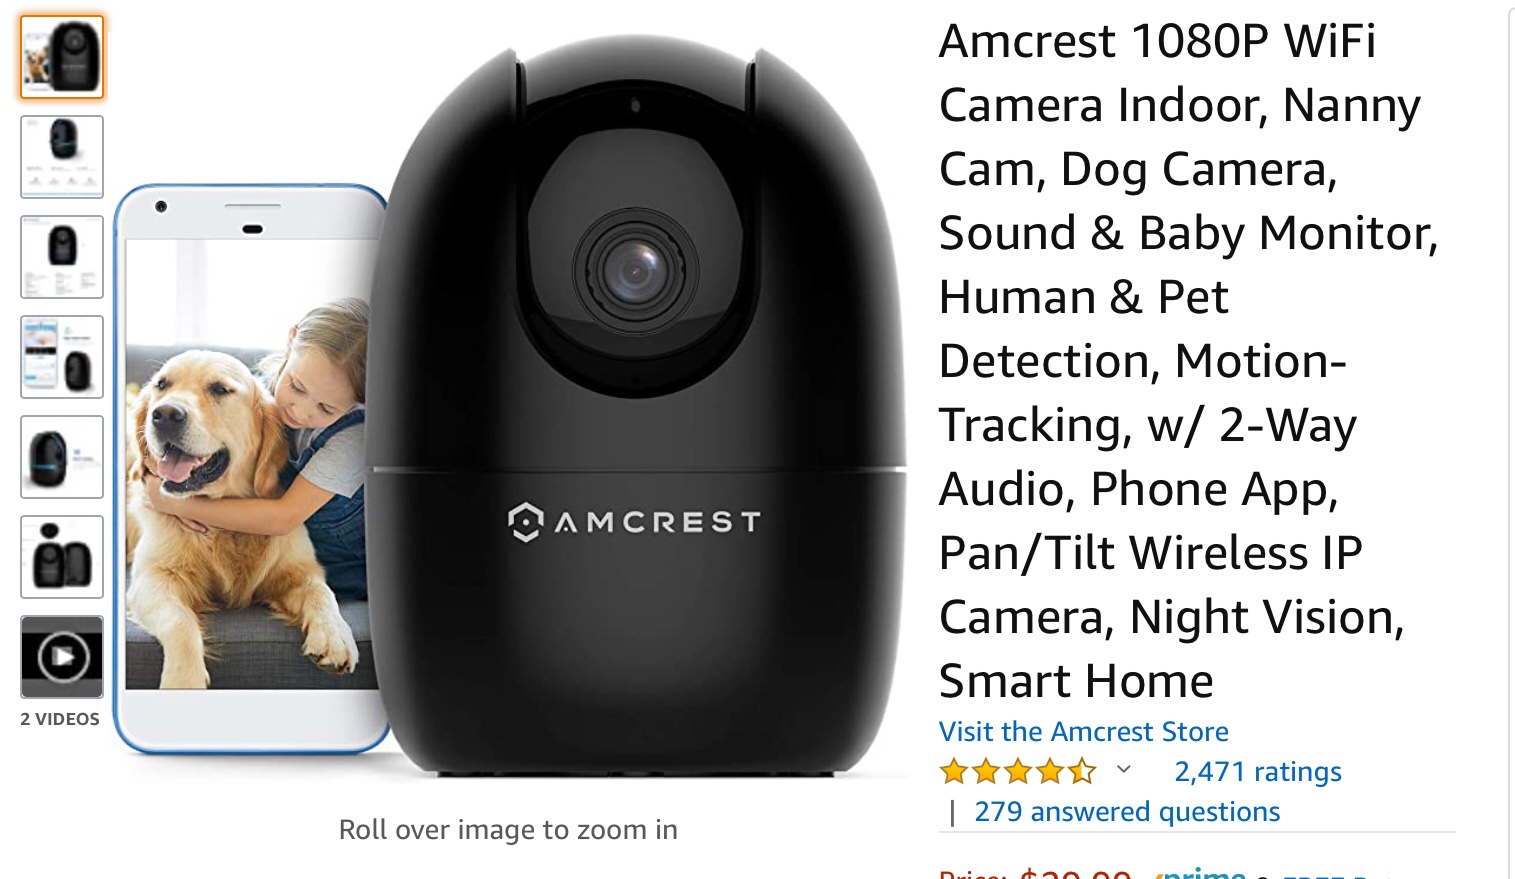Click the 'Roll over image to zoom in' text

click(x=508, y=830)
